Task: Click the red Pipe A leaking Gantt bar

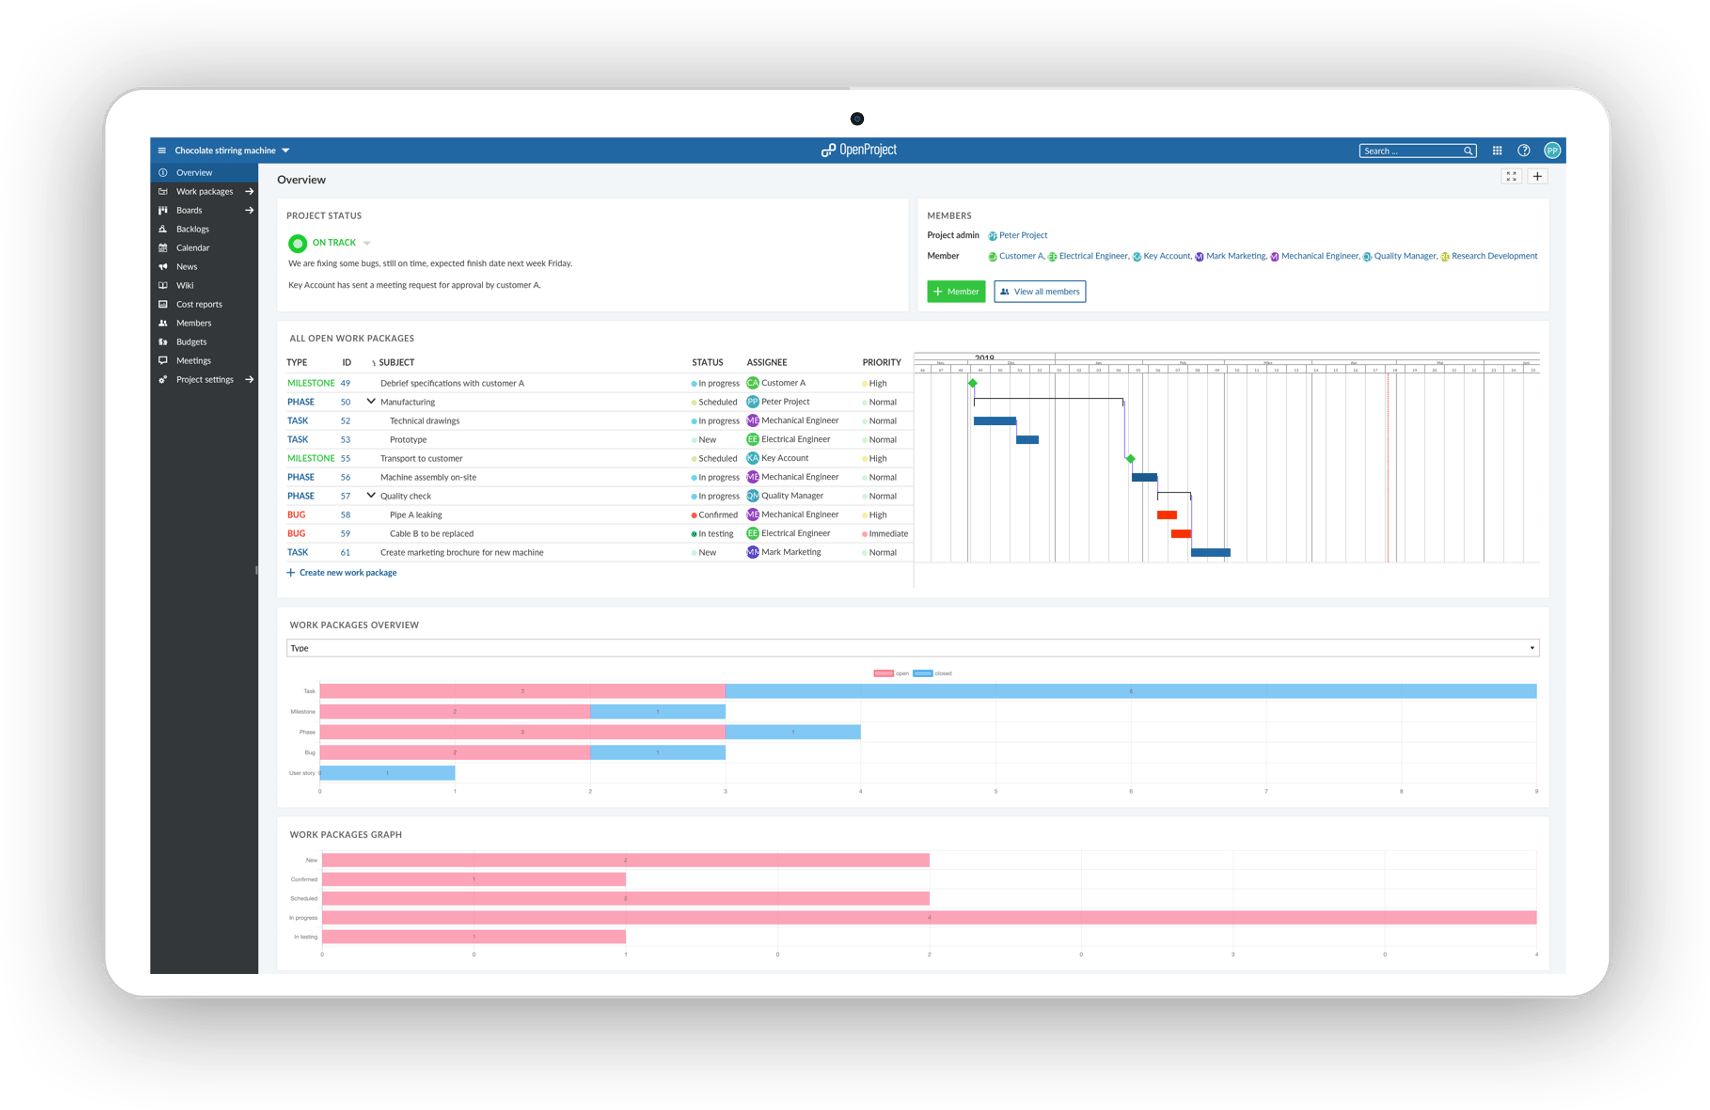Action: pos(1166,515)
